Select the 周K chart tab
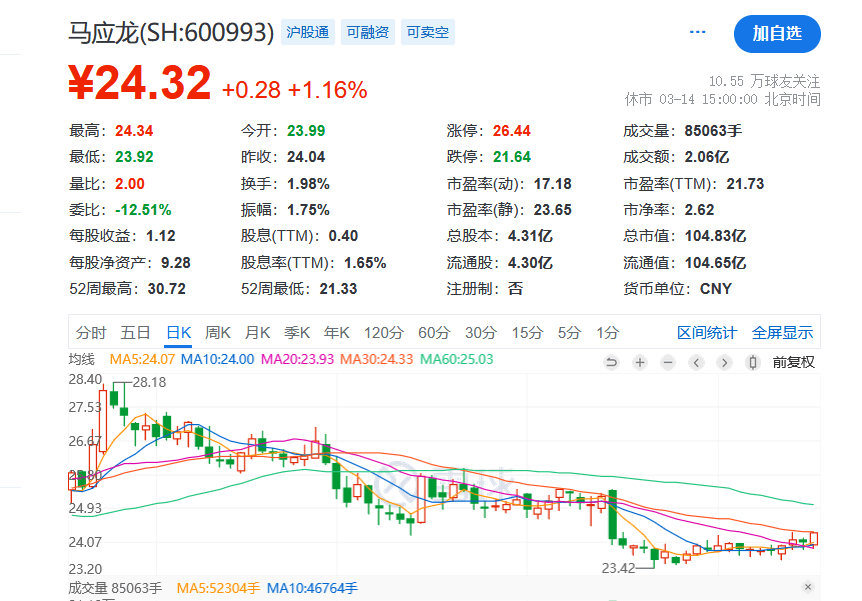Screen dimensions: 862x601 click(x=218, y=333)
